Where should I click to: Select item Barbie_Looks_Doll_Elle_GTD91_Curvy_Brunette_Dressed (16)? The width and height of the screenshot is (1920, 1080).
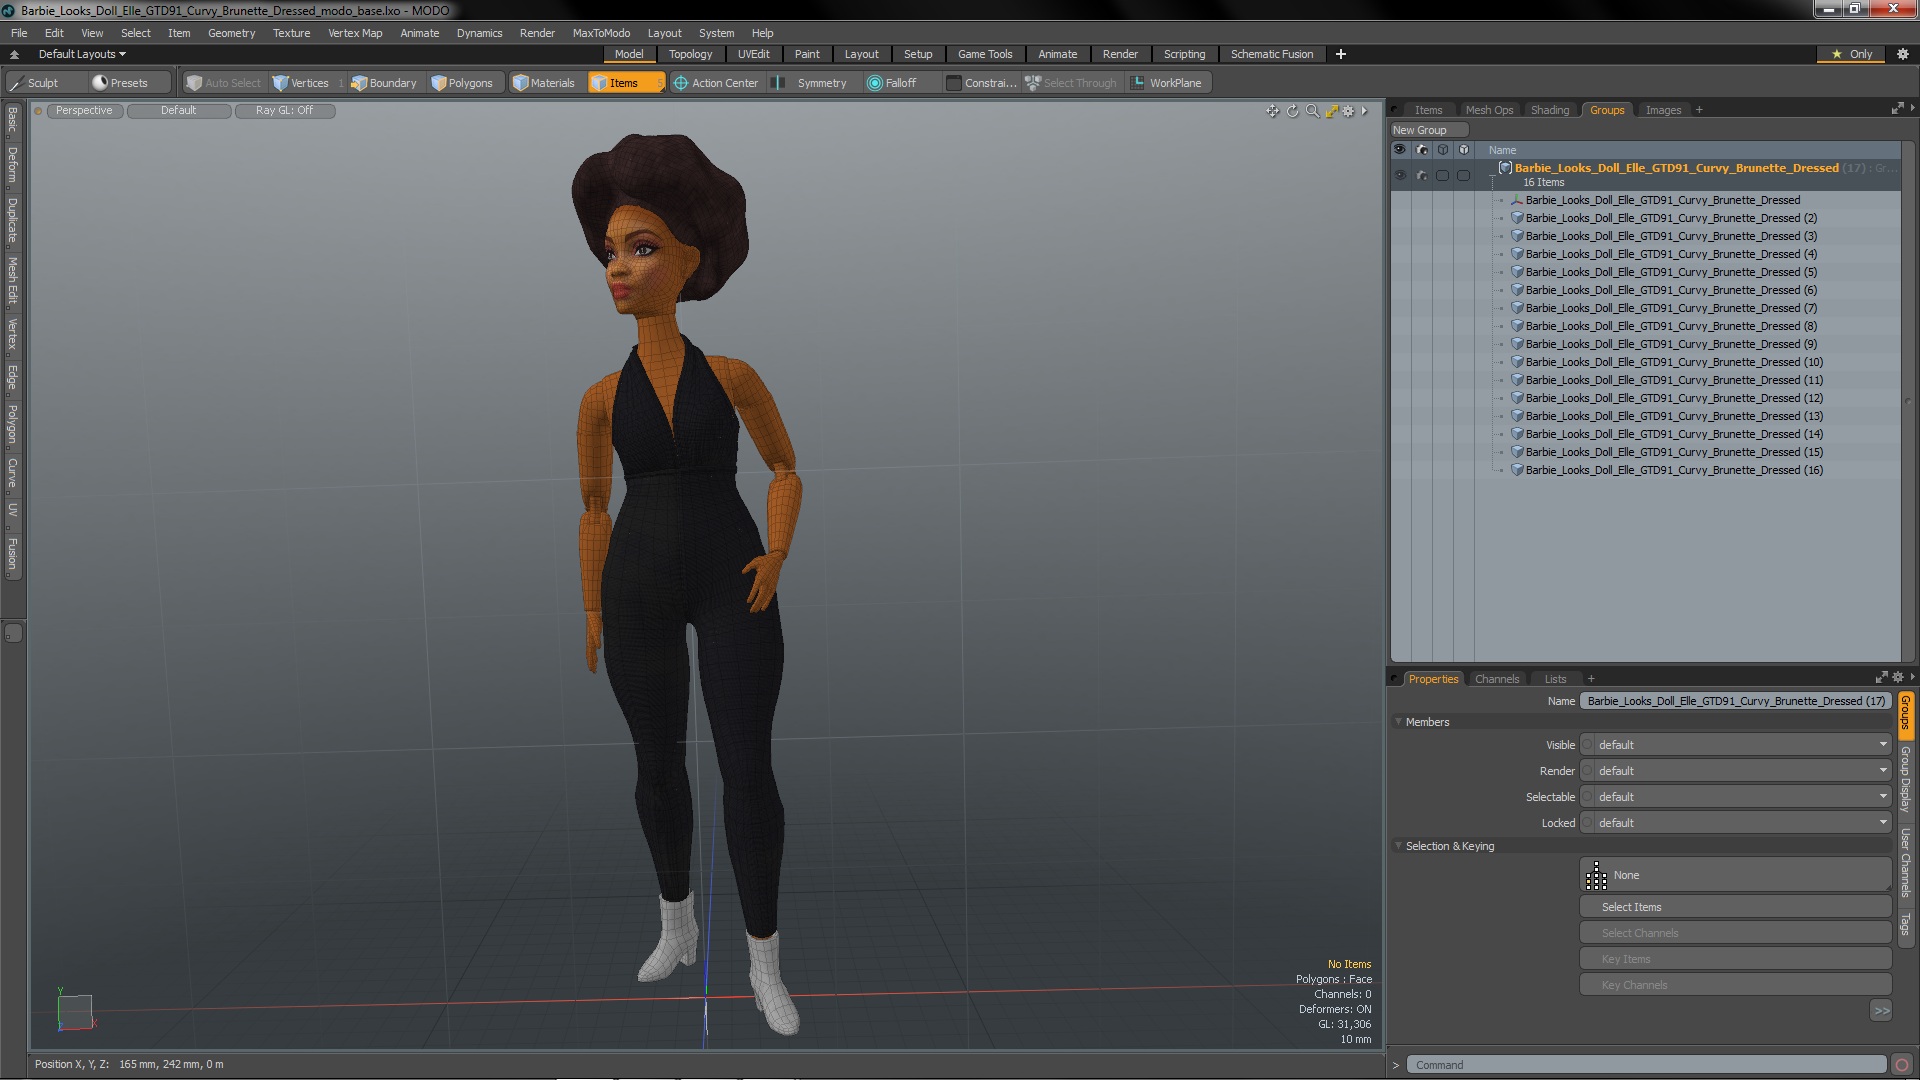click(1674, 470)
